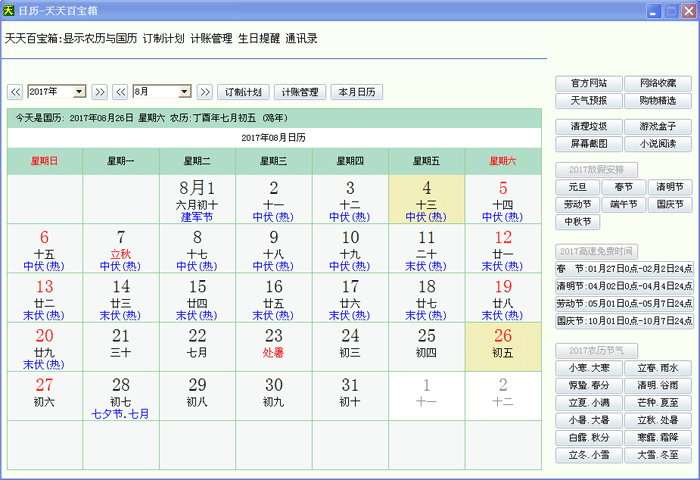Click the 国庆节 holiday button

tap(669, 204)
